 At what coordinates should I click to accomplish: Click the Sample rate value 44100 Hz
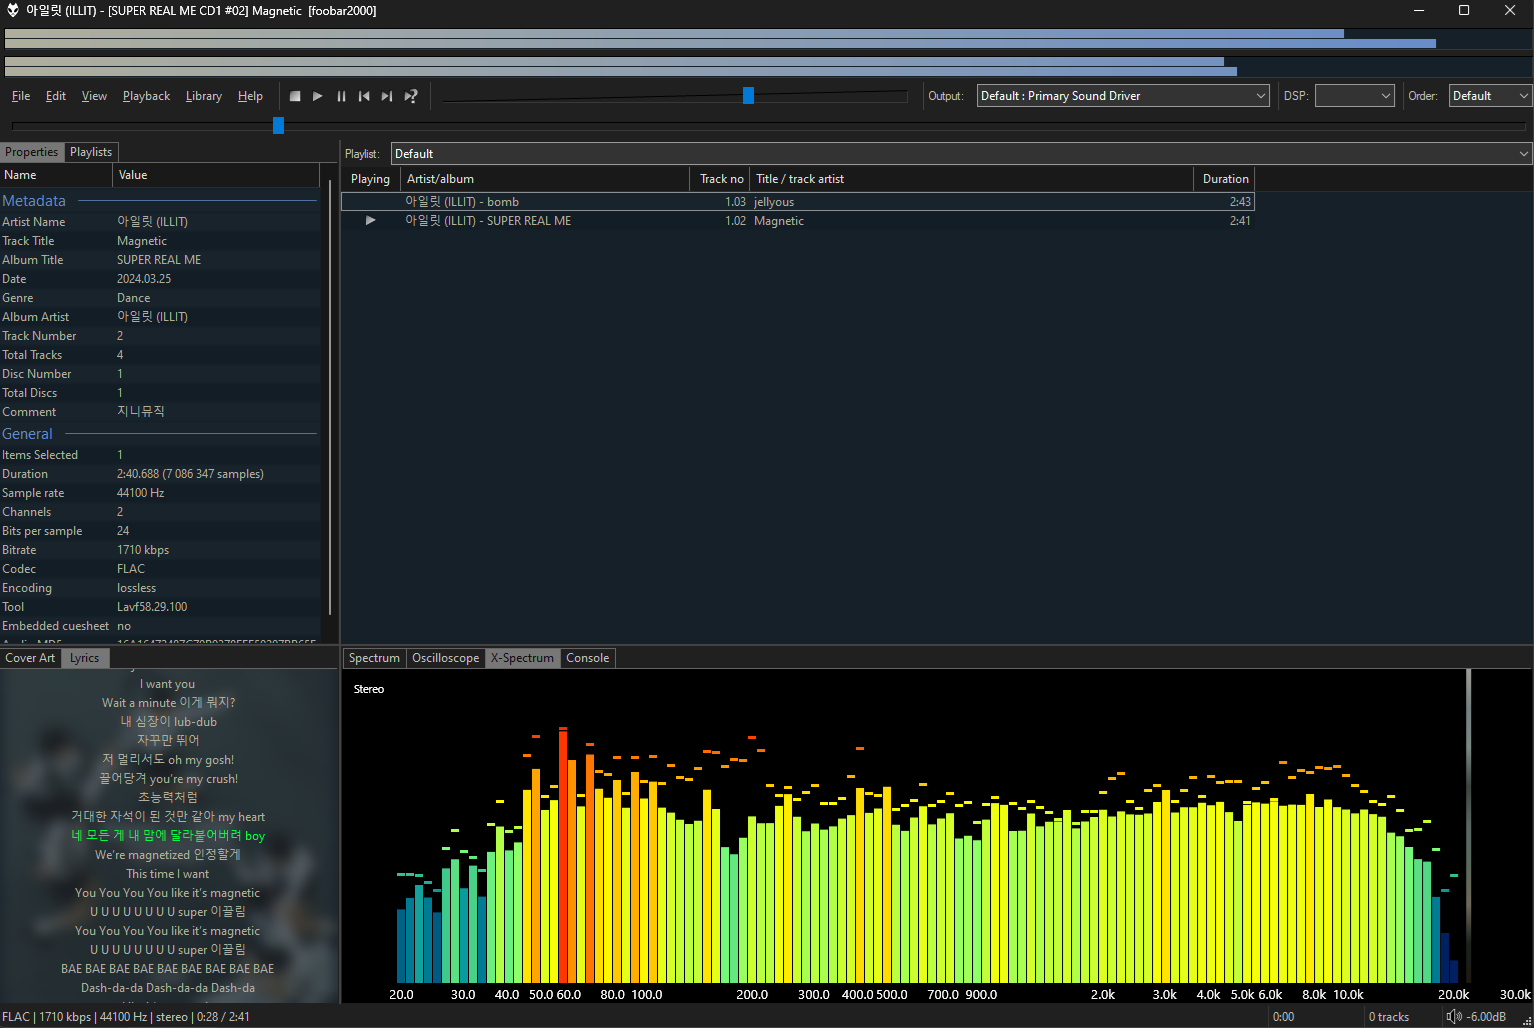coord(141,493)
